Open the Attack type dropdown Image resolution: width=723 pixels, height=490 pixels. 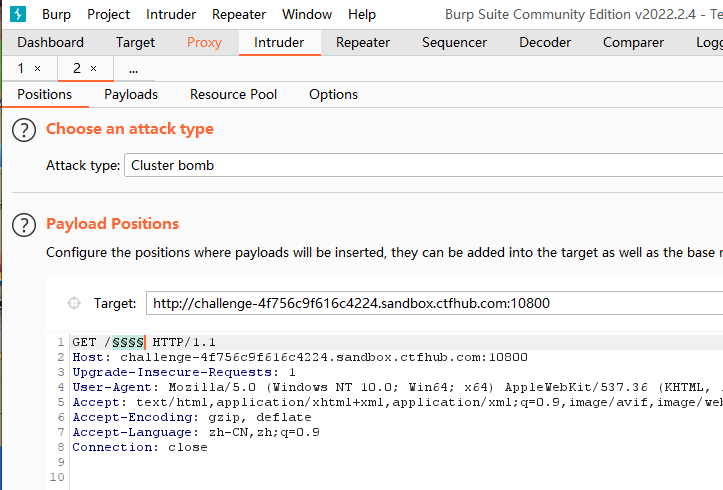(x=420, y=165)
